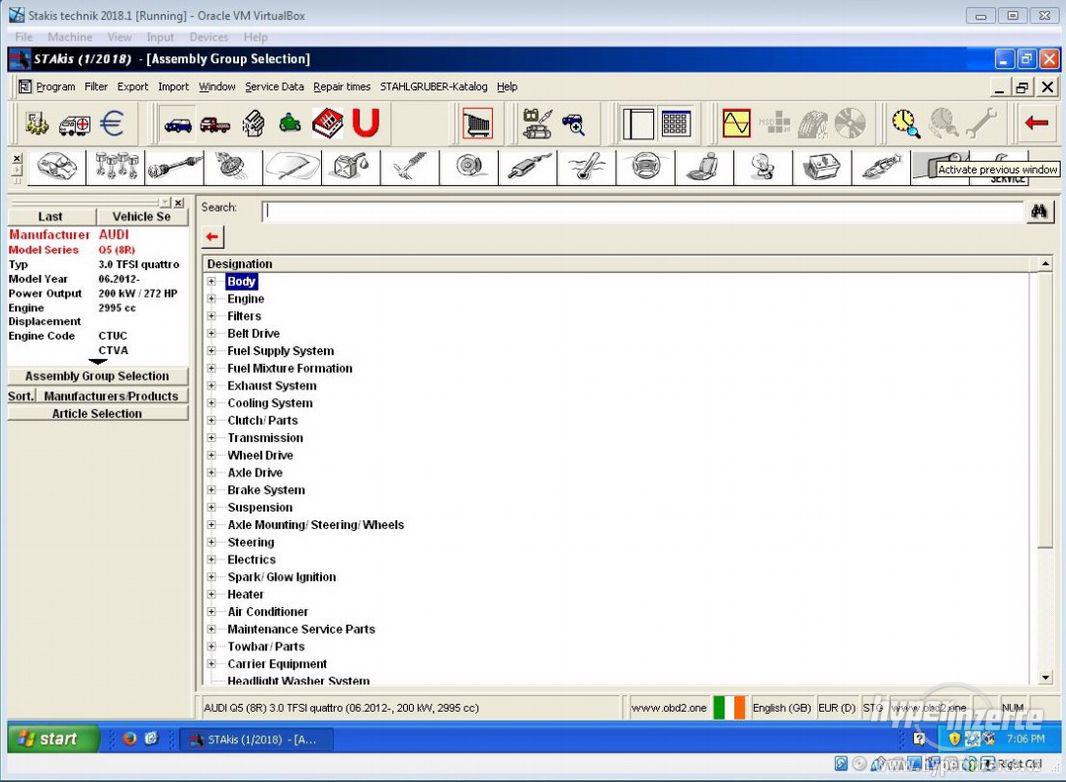Click the red back arrow in the top toolbar
The width and height of the screenshot is (1066, 782).
[x=1037, y=124]
